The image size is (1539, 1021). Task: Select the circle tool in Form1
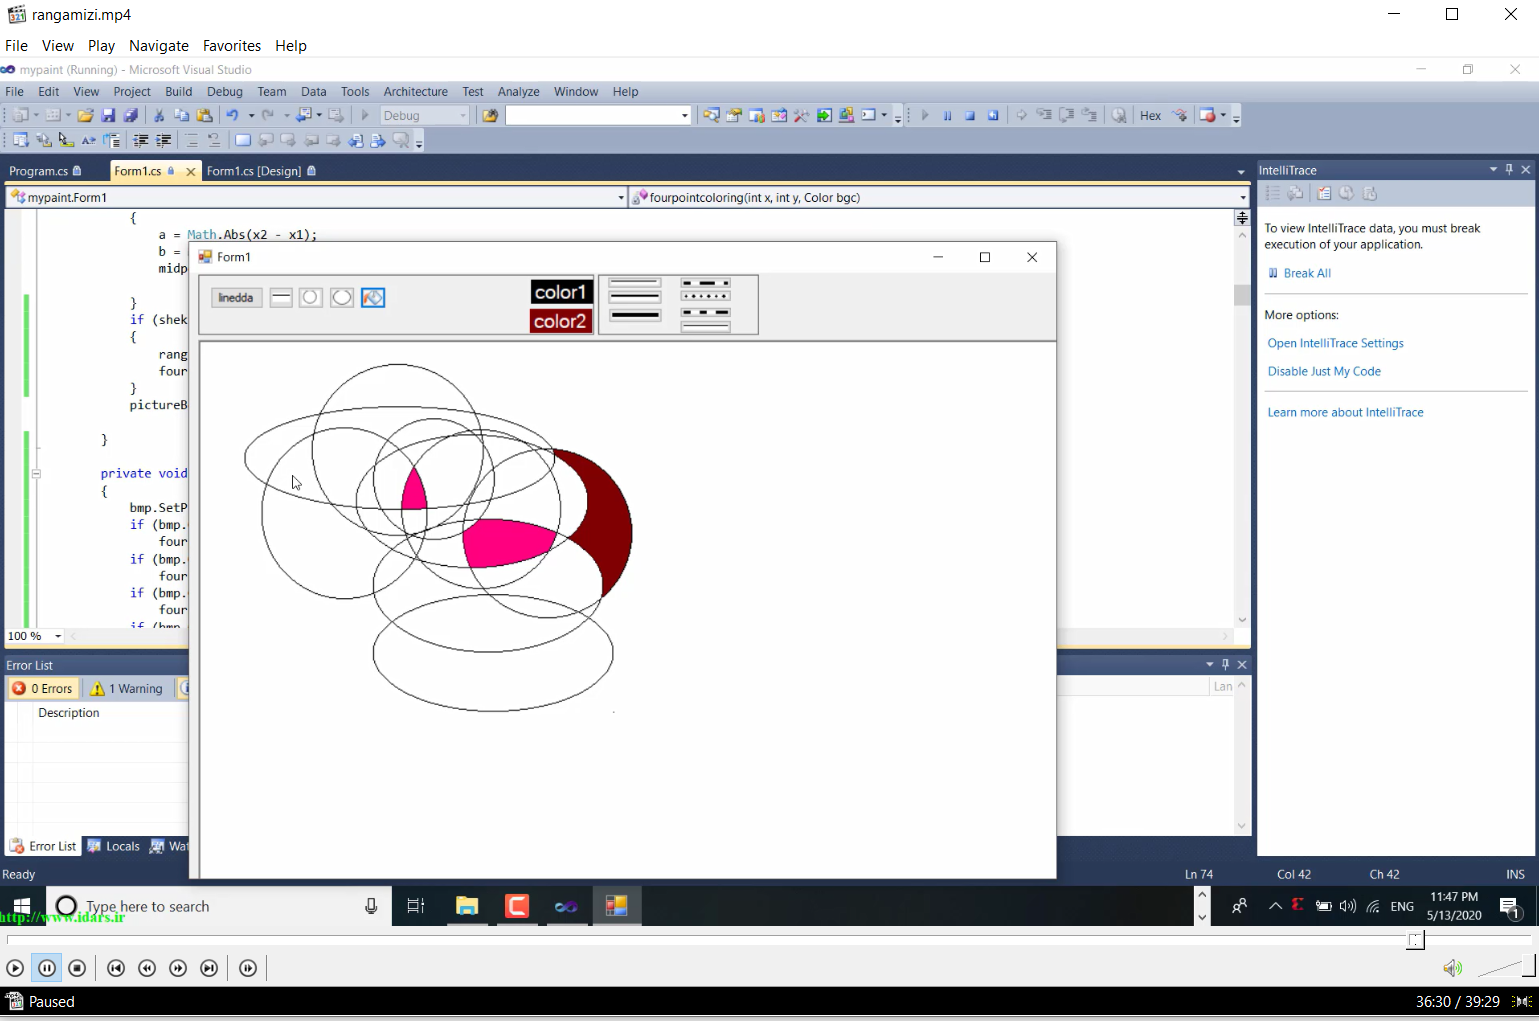[311, 298]
